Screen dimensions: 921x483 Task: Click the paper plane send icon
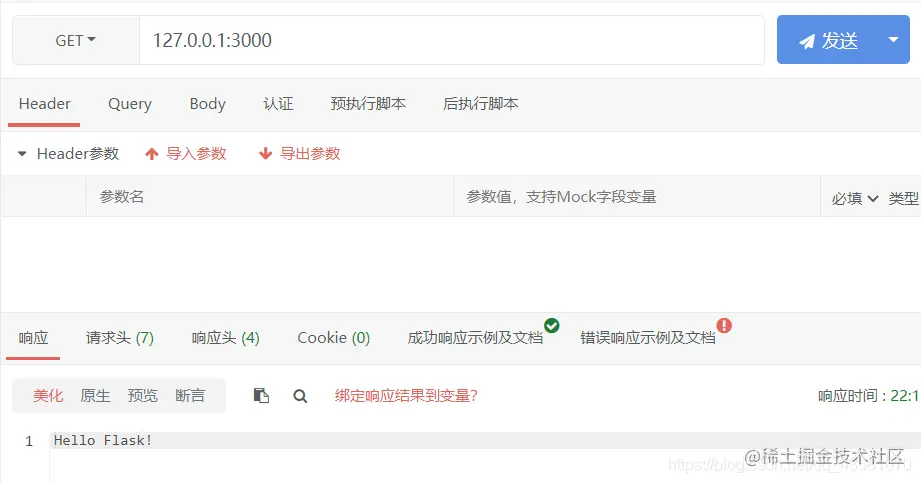(807, 41)
